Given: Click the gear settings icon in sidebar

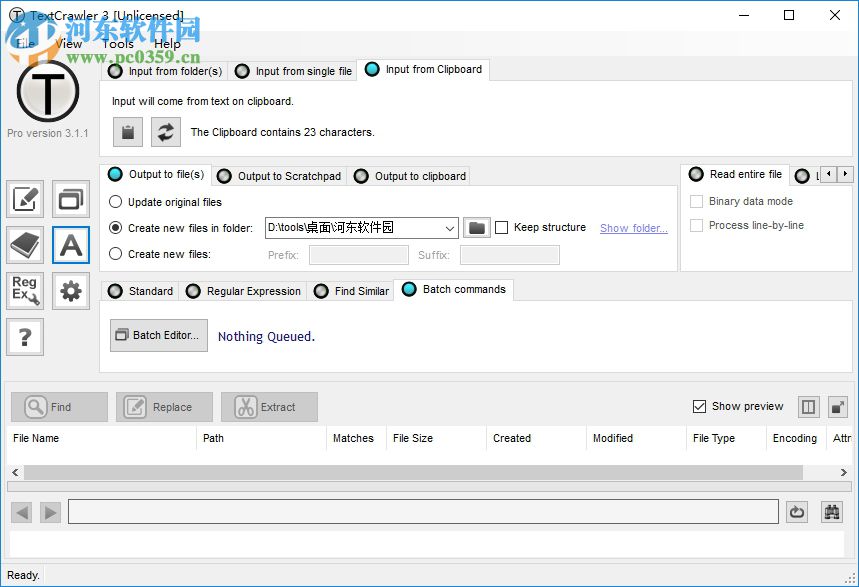Looking at the screenshot, I should coord(70,291).
